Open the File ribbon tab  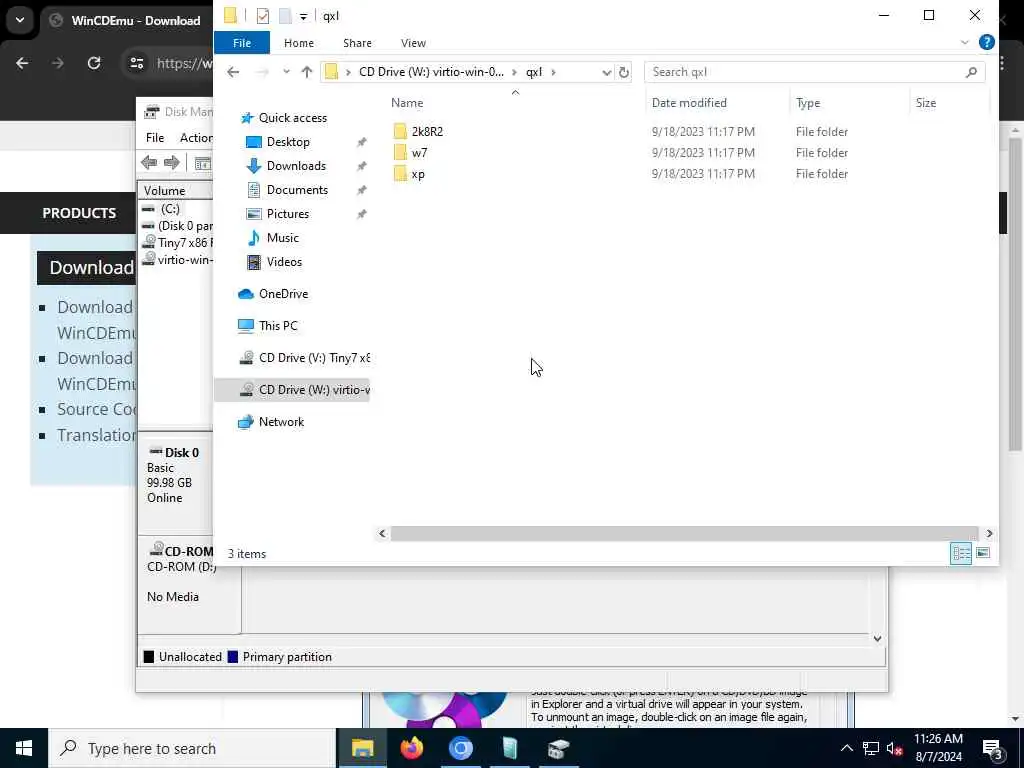pos(242,43)
